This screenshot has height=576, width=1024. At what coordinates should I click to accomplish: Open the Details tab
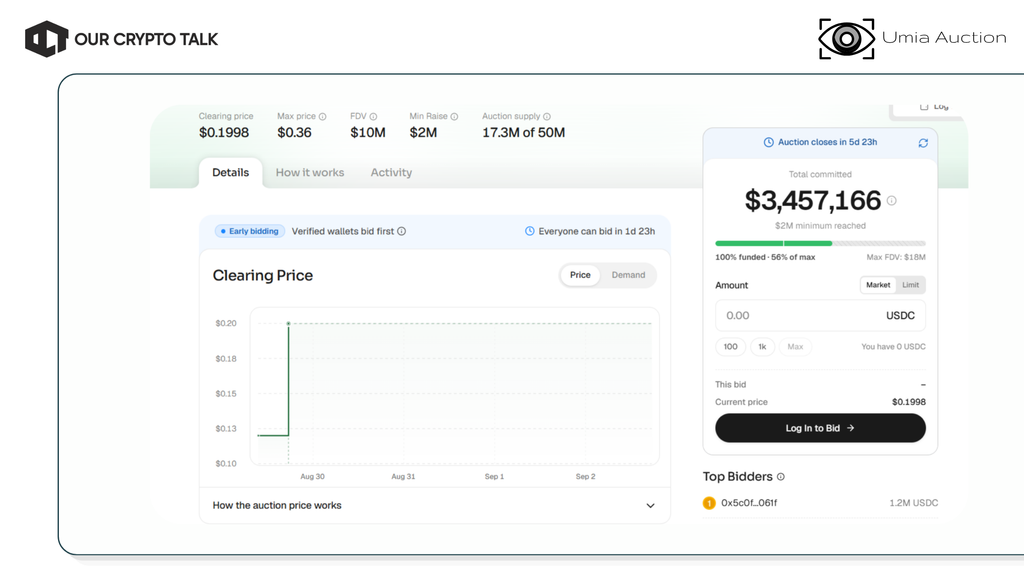(231, 172)
